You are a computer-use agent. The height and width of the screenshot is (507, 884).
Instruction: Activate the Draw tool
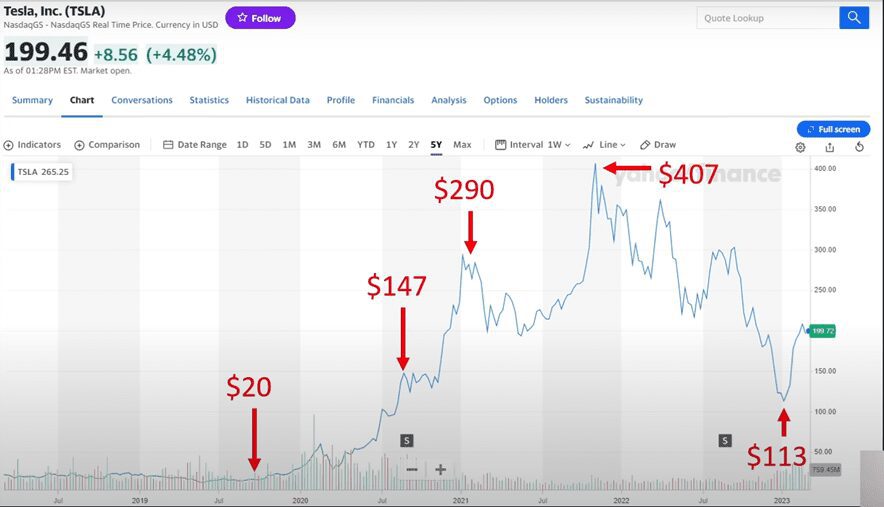point(658,145)
